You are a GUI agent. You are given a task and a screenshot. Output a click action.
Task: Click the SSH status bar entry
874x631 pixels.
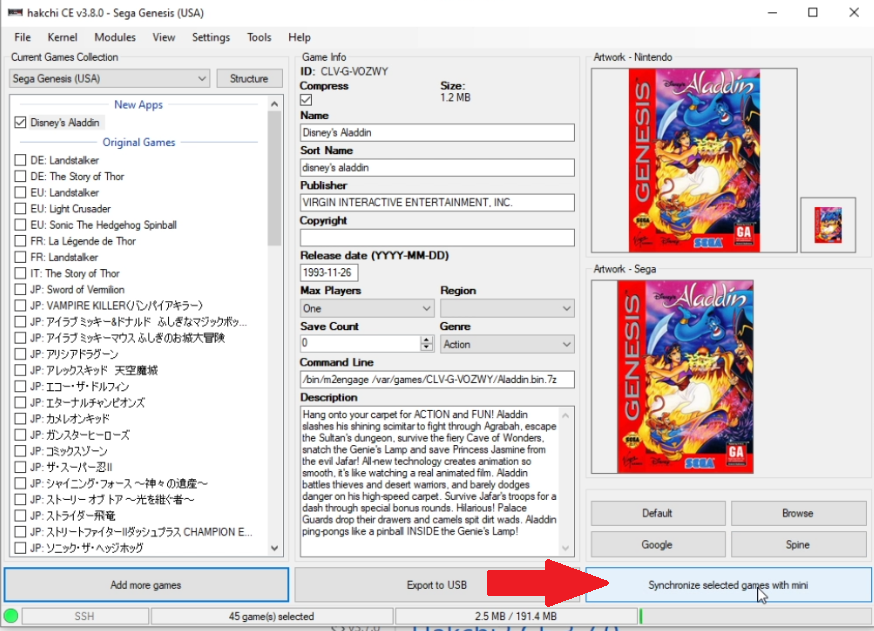point(85,616)
